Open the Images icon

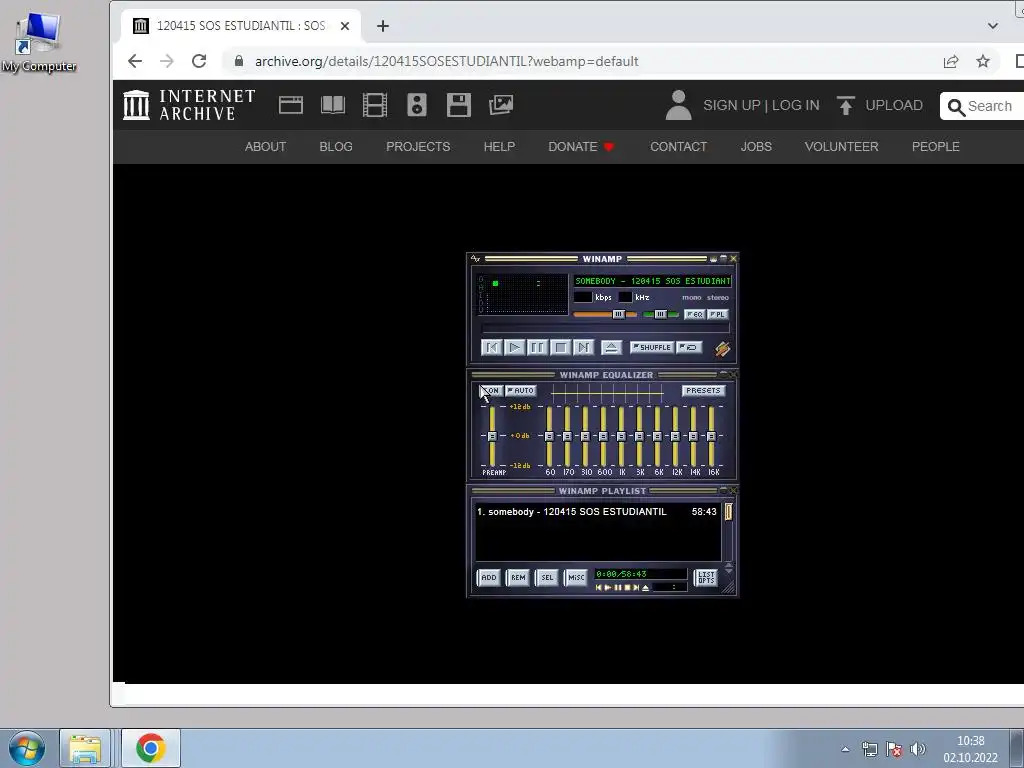click(x=501, y=105)
